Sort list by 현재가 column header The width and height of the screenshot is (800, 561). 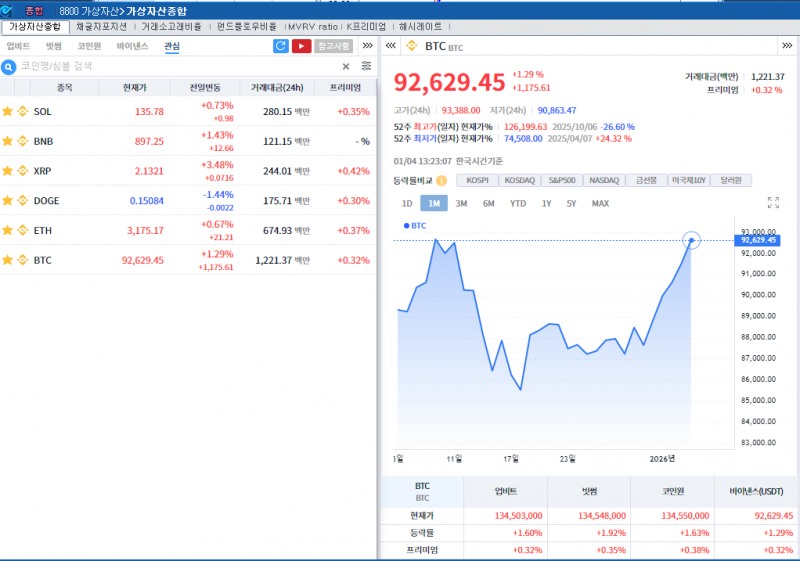(x=135, y=88)
